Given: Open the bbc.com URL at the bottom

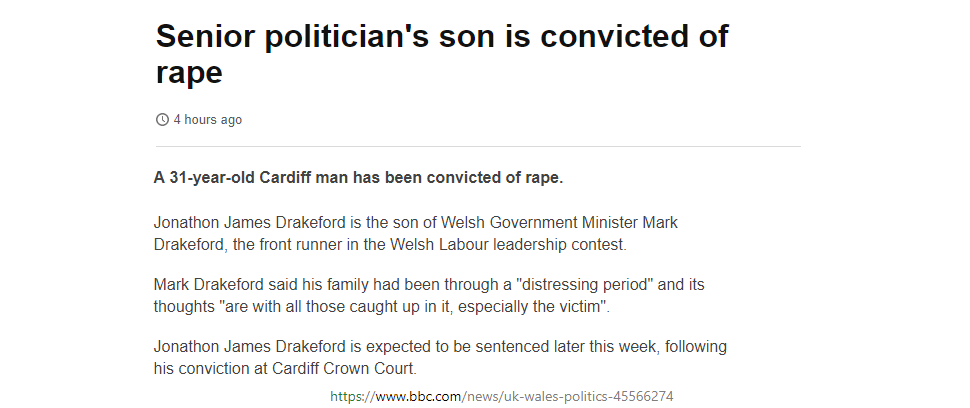Looking at the screenshot, I should [x=502, y=396].
